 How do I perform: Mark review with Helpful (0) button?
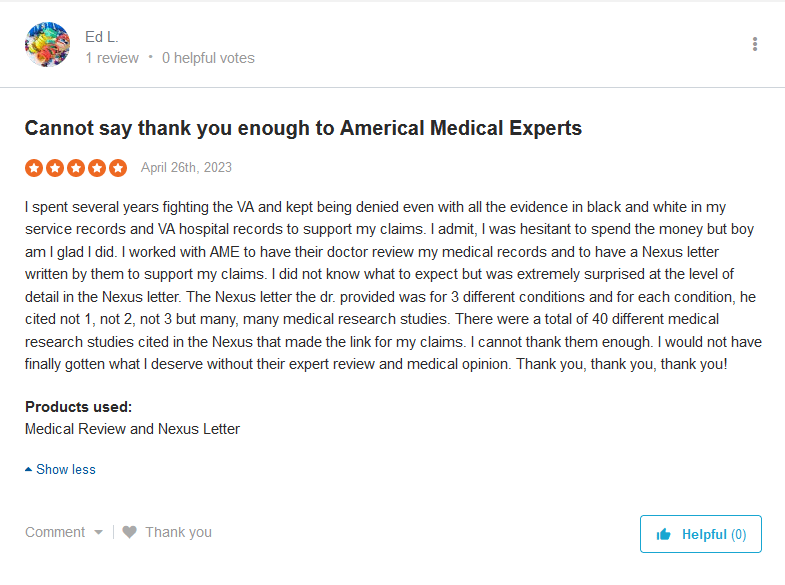tap(701, 534)
